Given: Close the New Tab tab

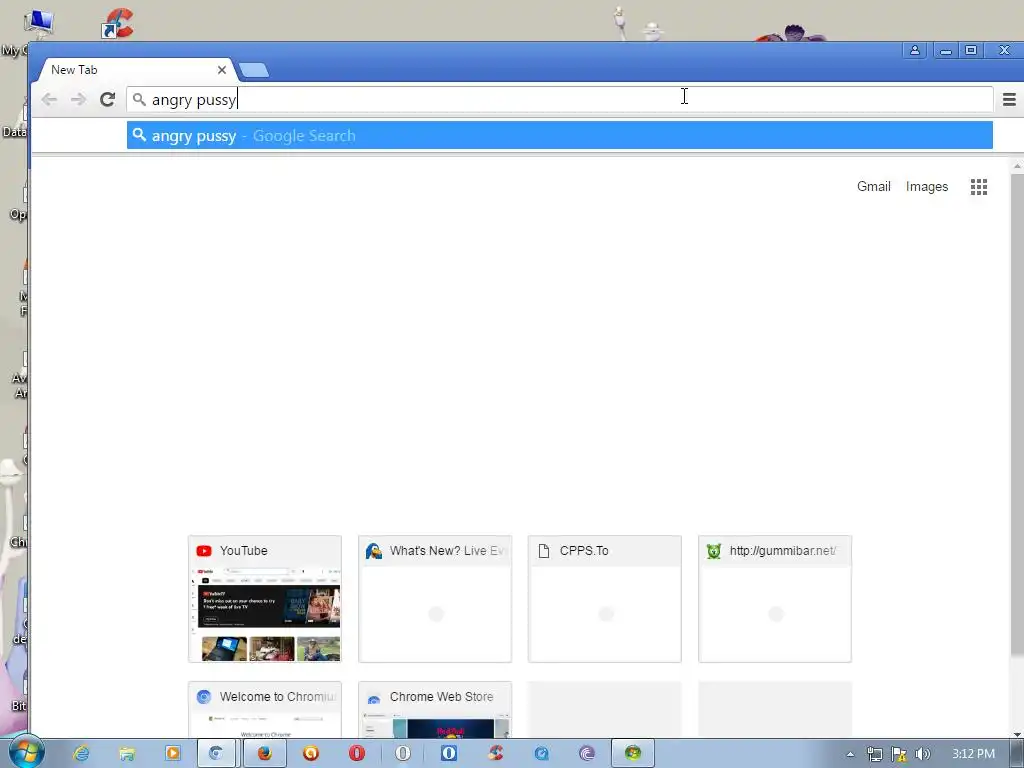Looking at the screenshot, I should tap(222, 70).
